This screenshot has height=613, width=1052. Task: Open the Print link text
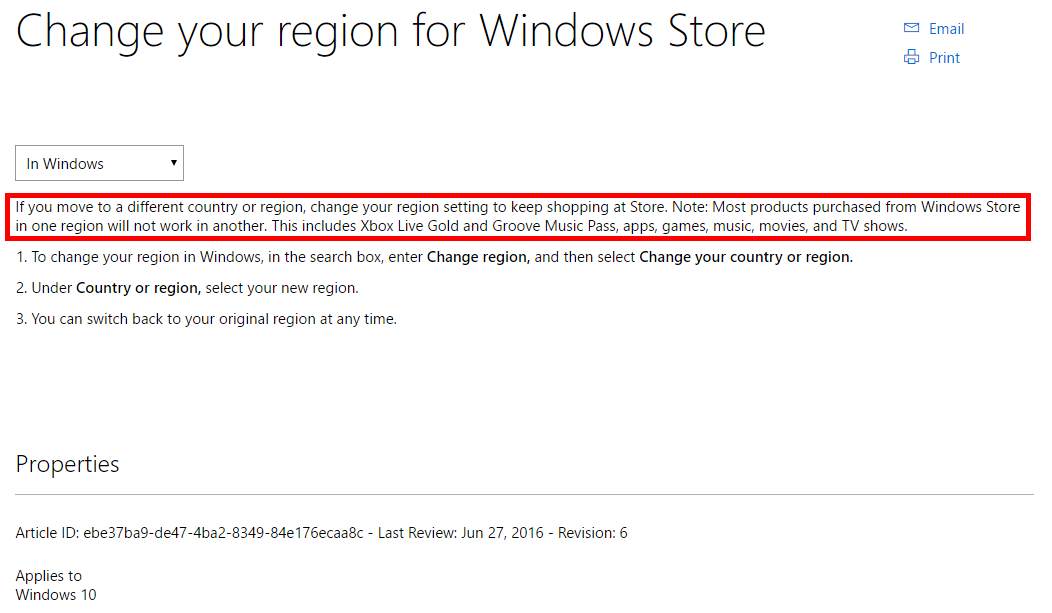(944, 58)
